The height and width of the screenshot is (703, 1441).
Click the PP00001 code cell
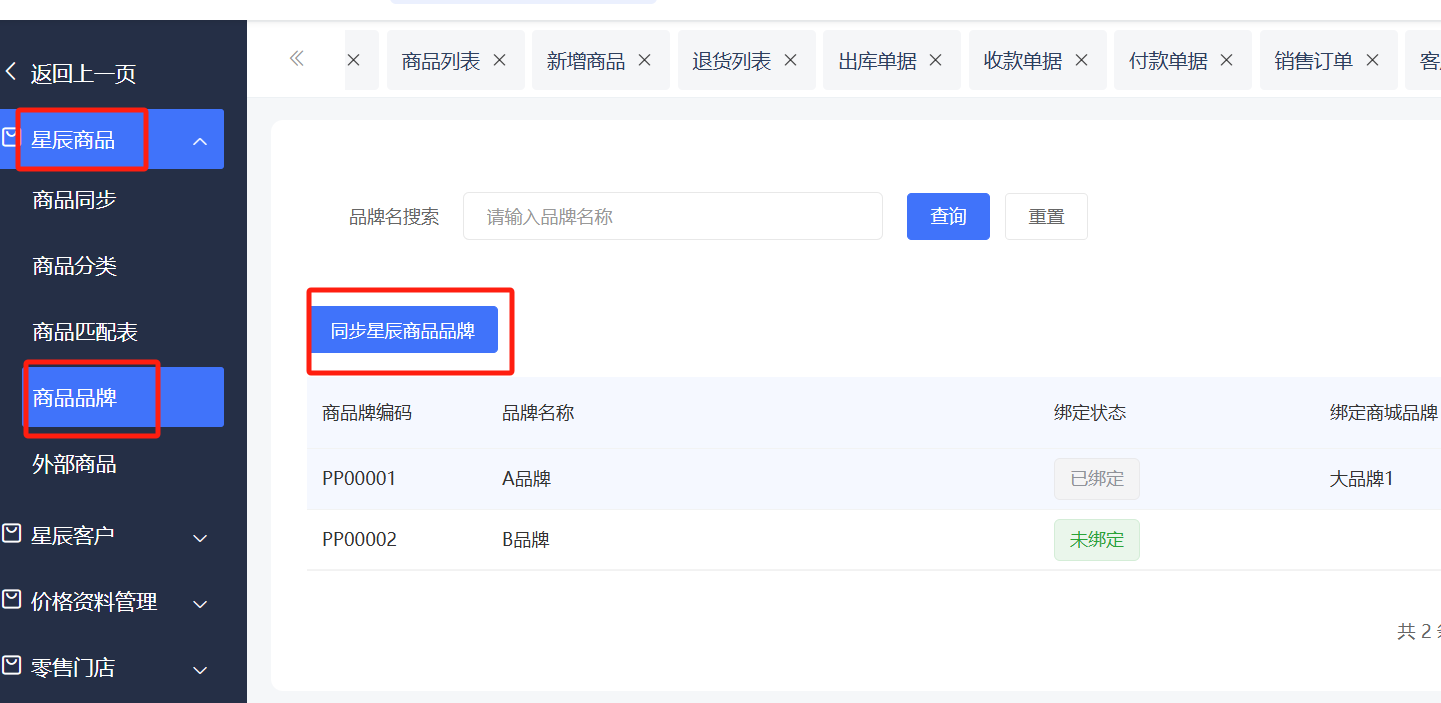[359, 479]
